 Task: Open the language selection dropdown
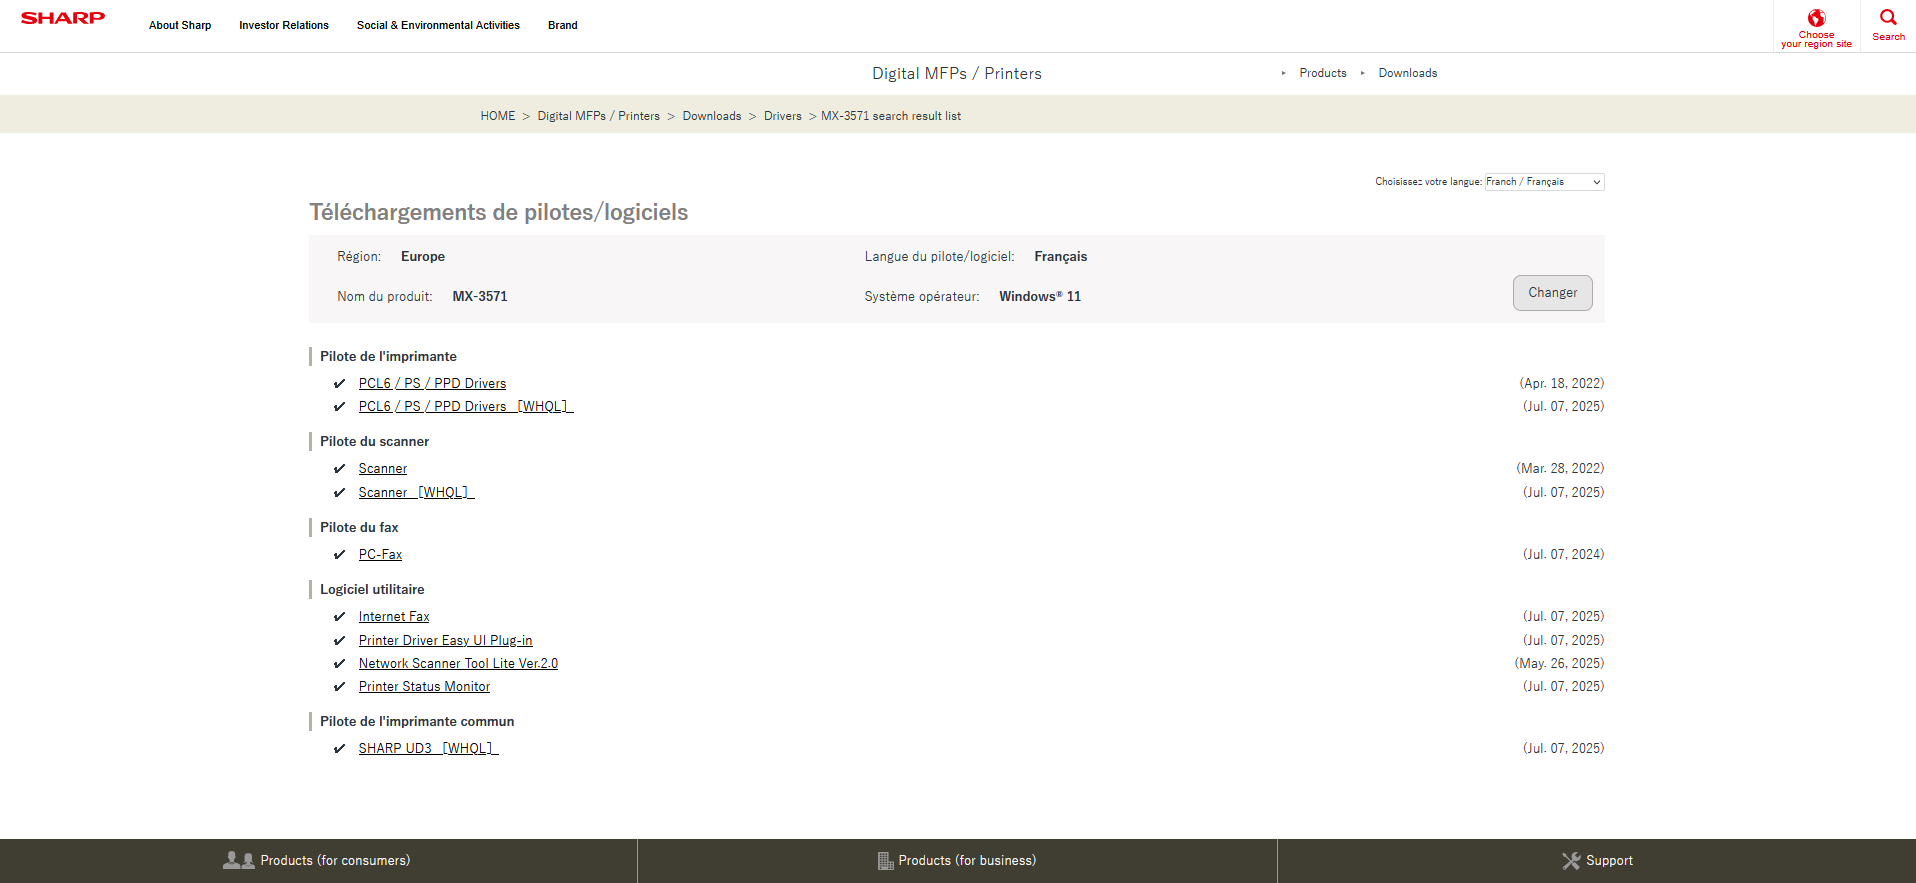pyautogui.click(x=1544, y=182)
